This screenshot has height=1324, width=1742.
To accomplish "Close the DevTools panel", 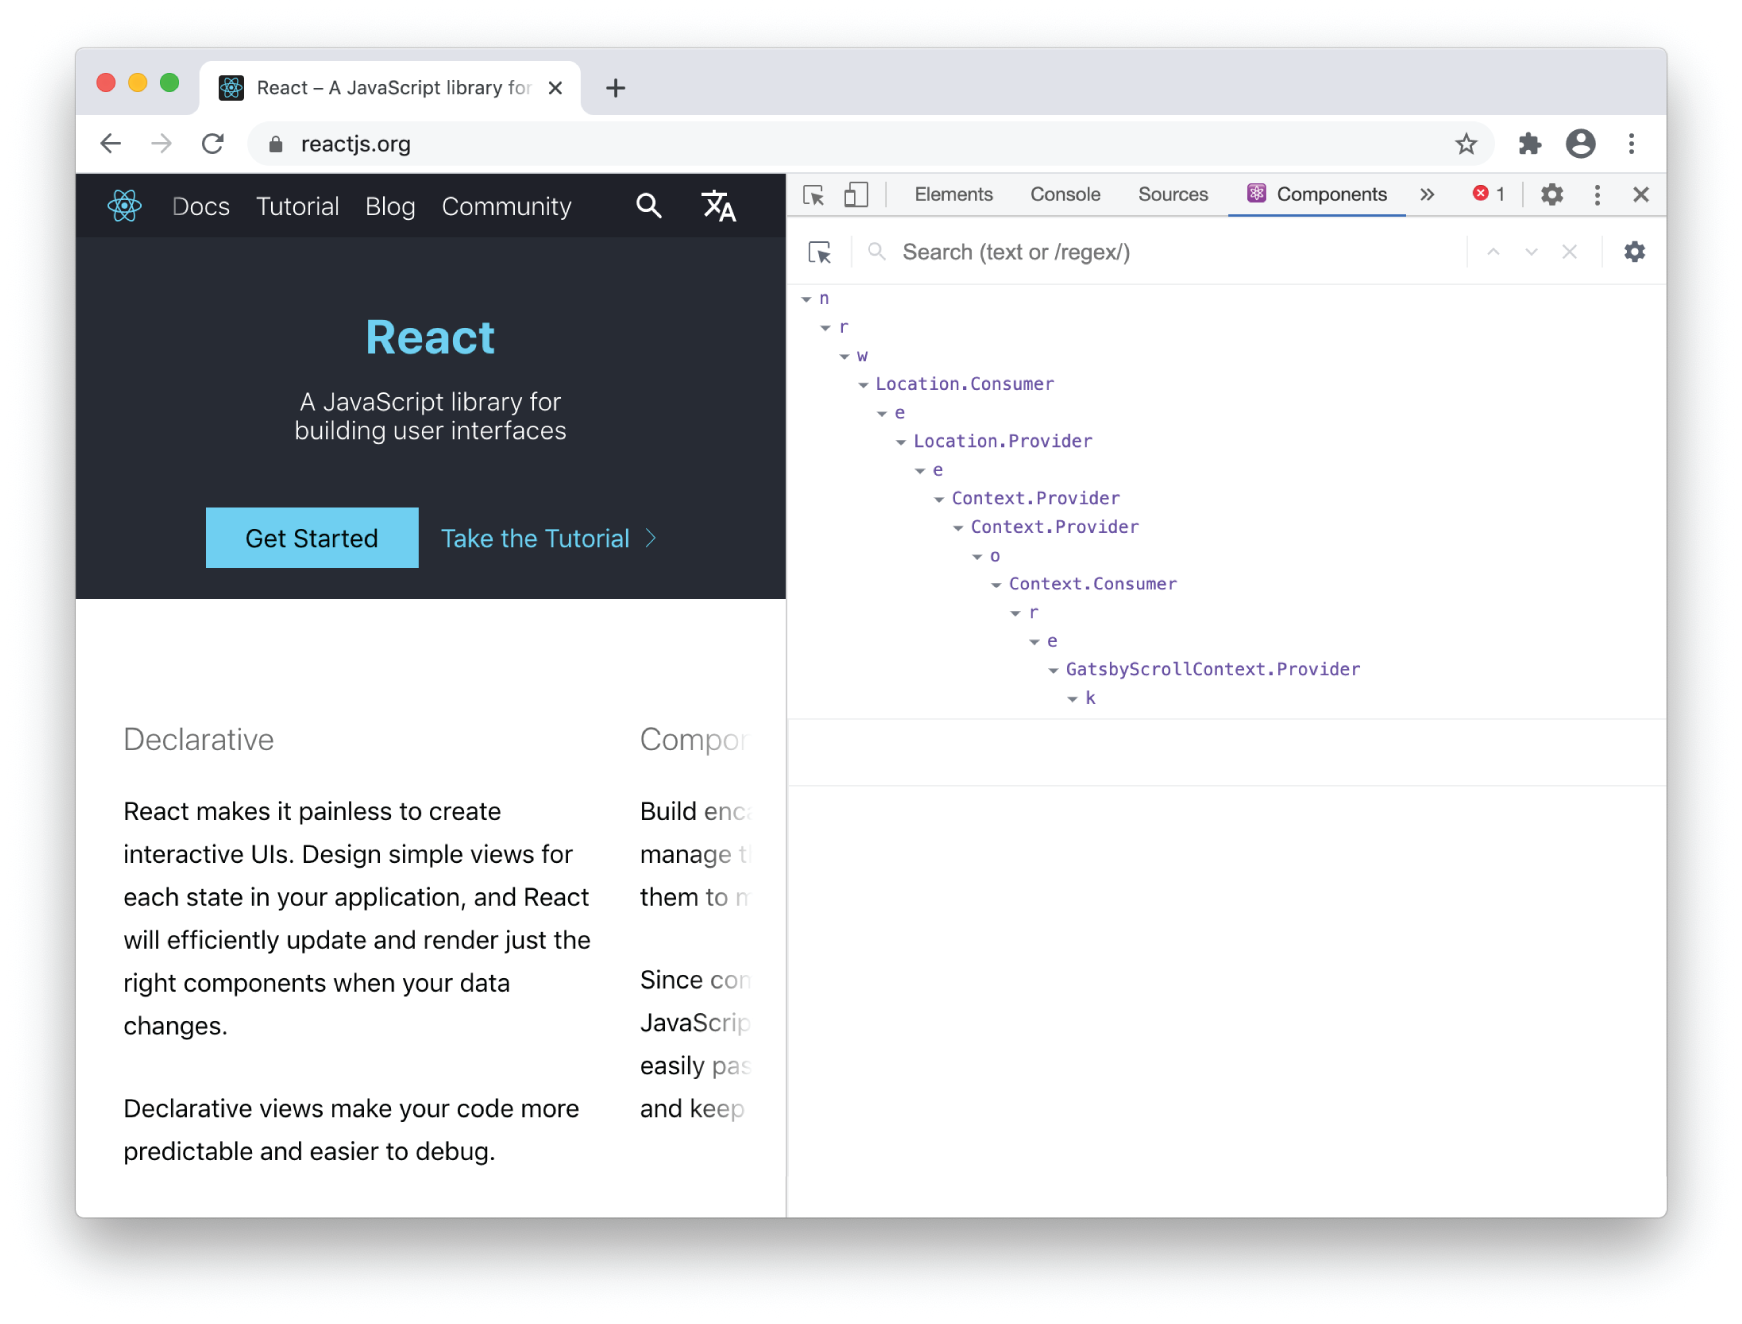I will coord(1640,194).
